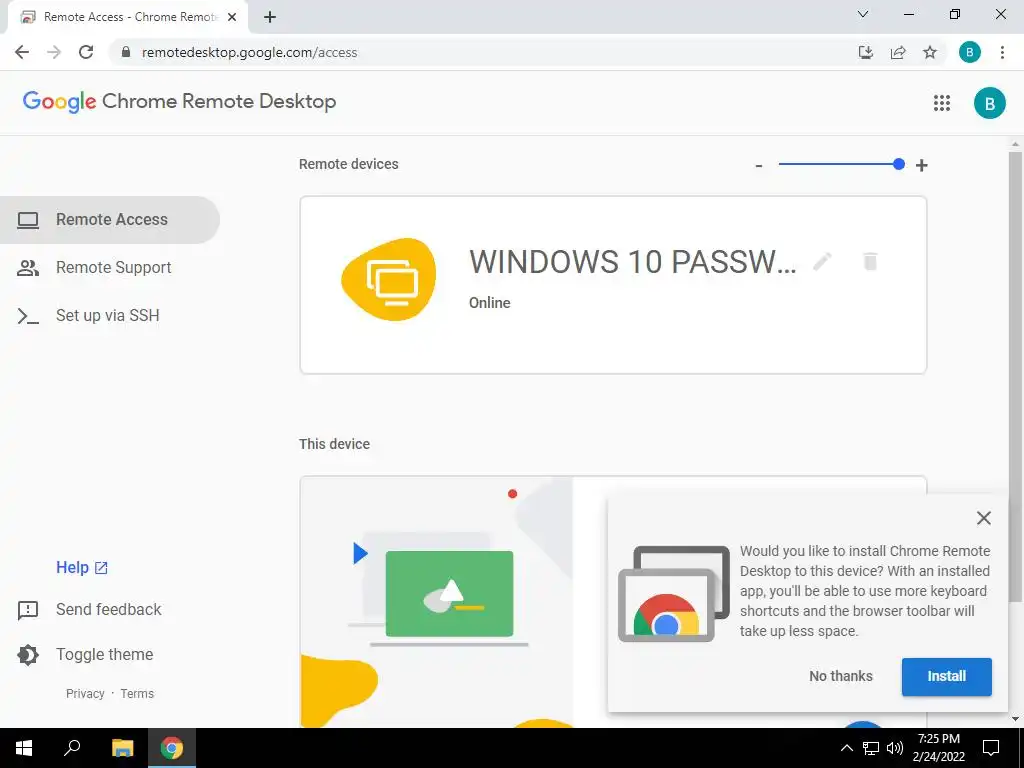Open the tab search dropdown chevron
The width and height of the screenshot is (1024, 768).
[863, 14]
